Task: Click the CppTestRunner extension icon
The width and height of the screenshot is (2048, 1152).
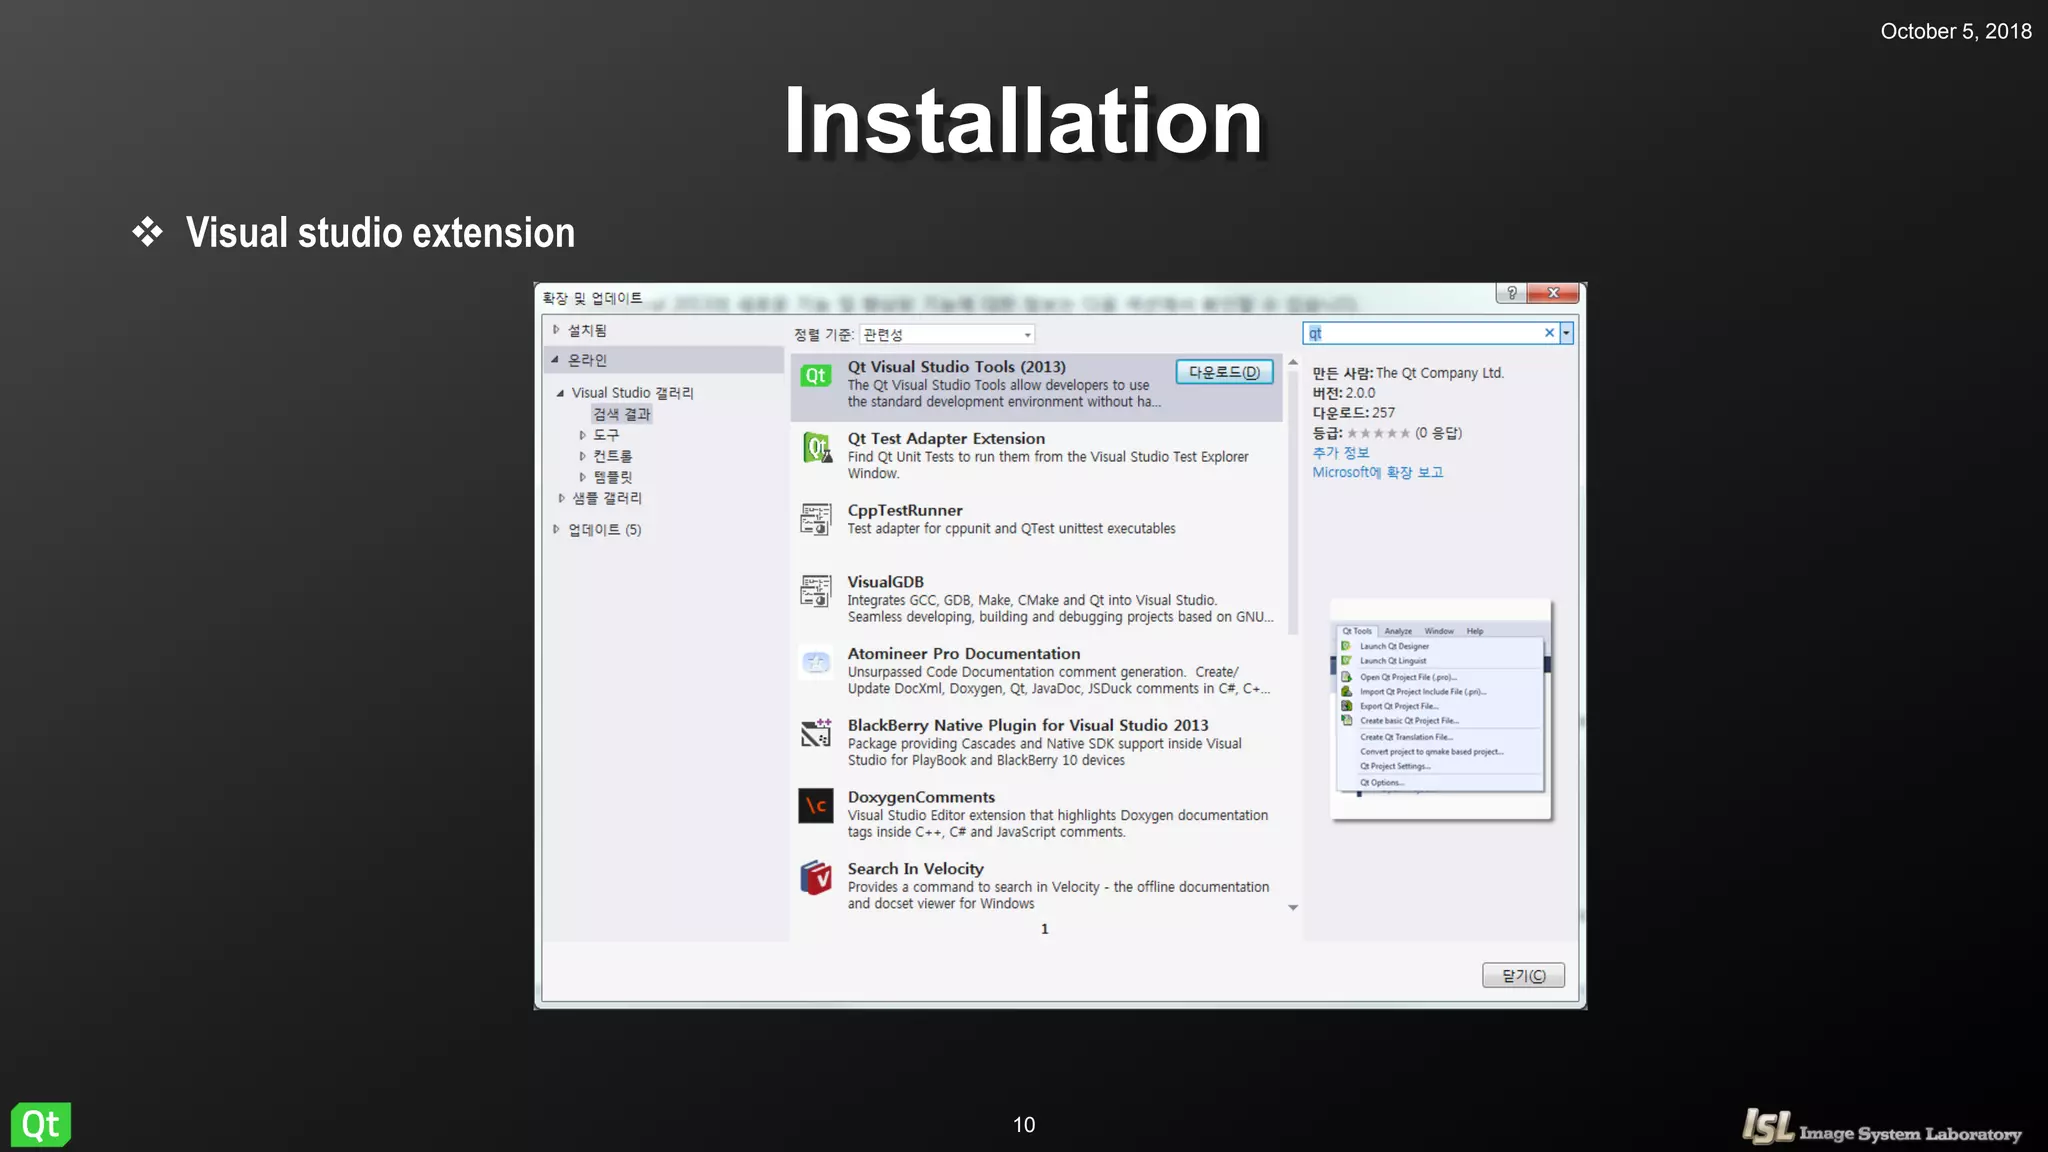Action: [x=816, y=520]
